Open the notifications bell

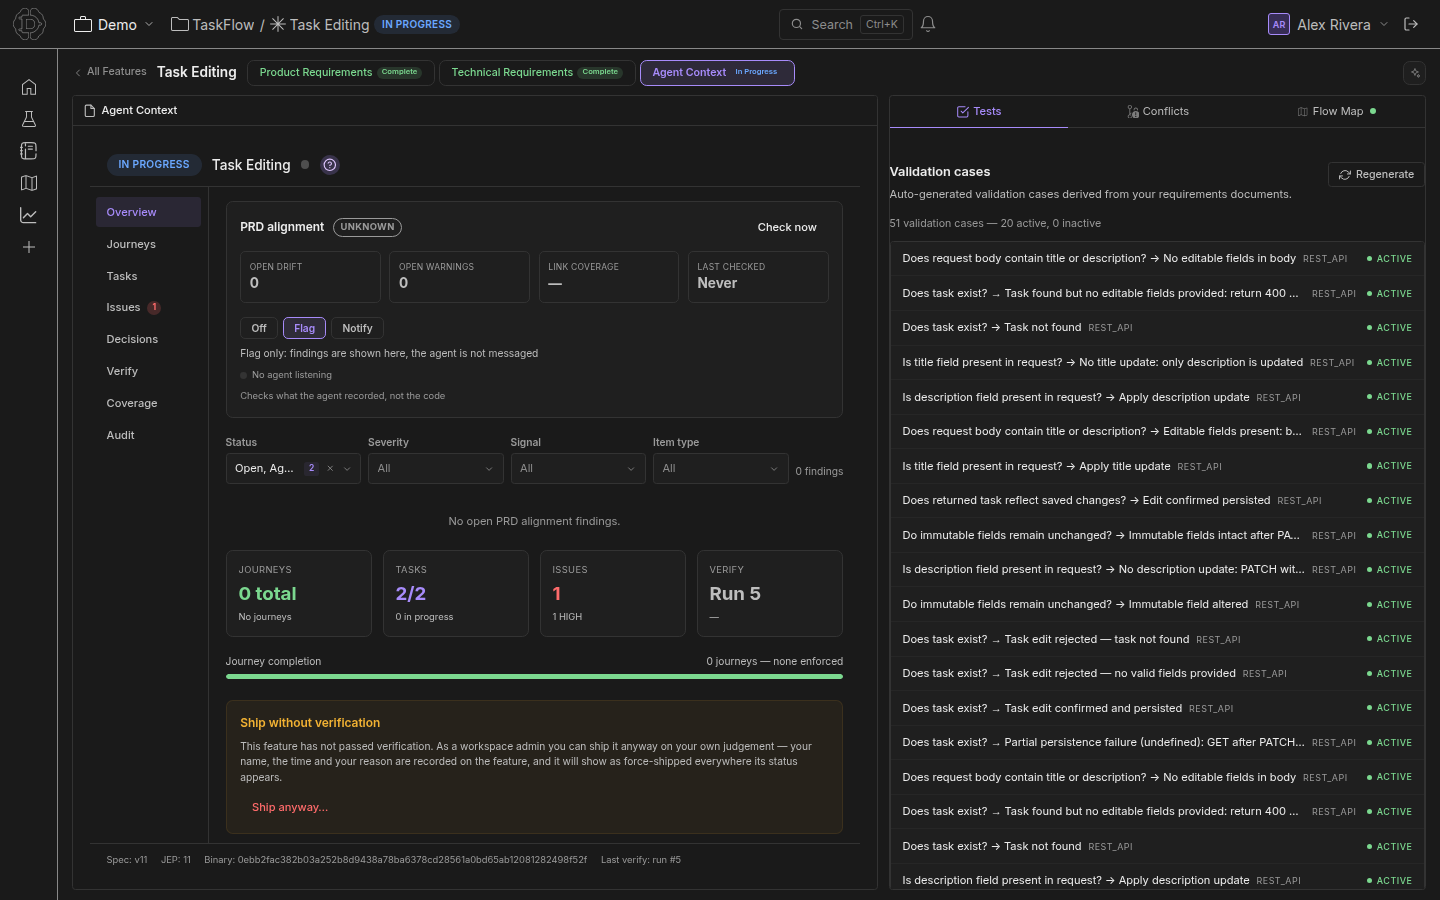coord(928,24)
